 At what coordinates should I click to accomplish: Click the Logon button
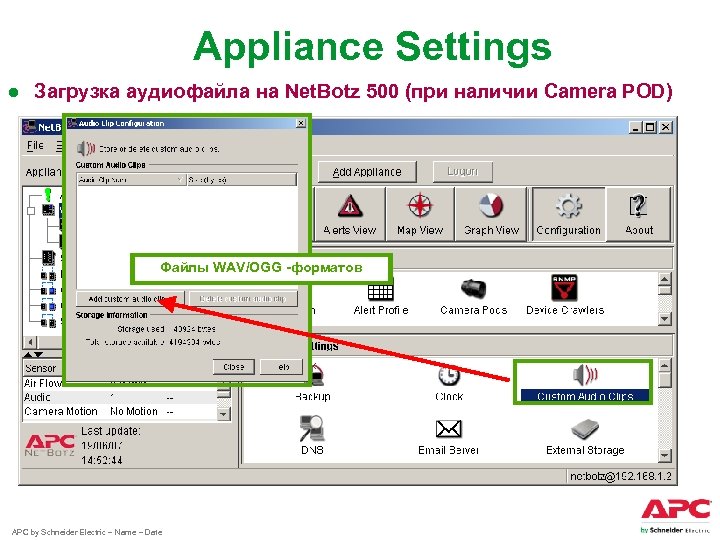point(462,171)
